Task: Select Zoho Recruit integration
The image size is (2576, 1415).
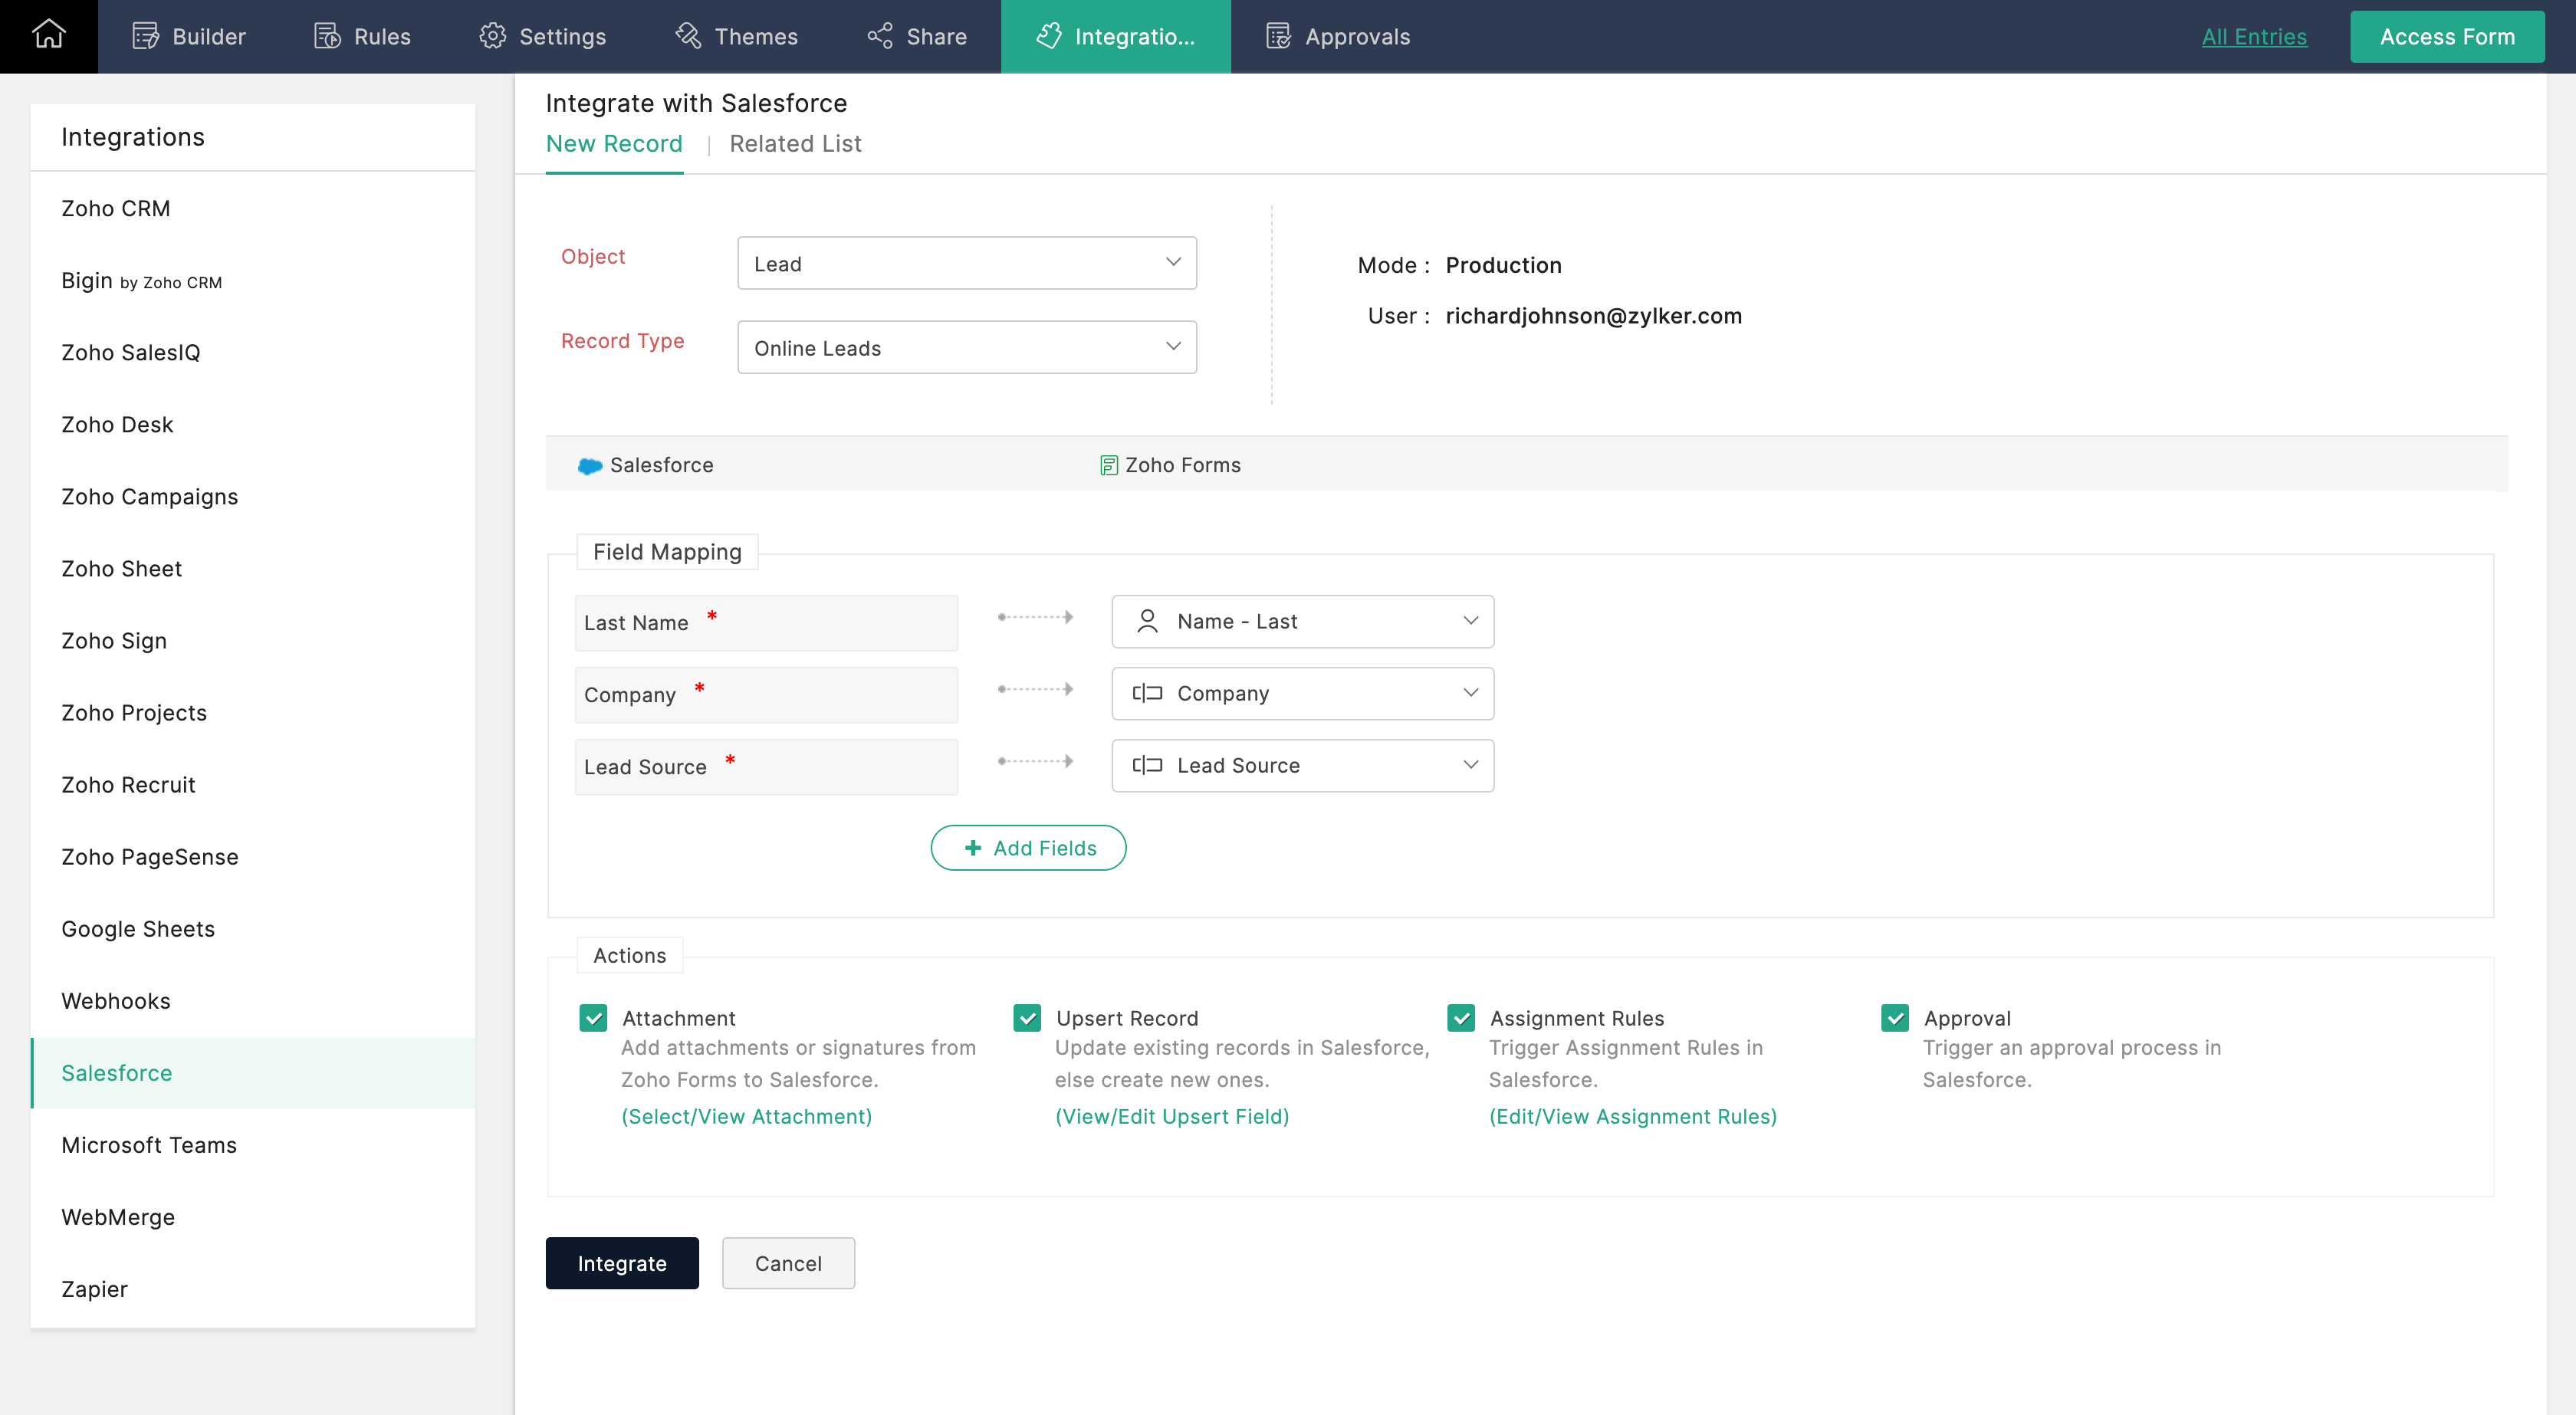Action: pos(253,784)
